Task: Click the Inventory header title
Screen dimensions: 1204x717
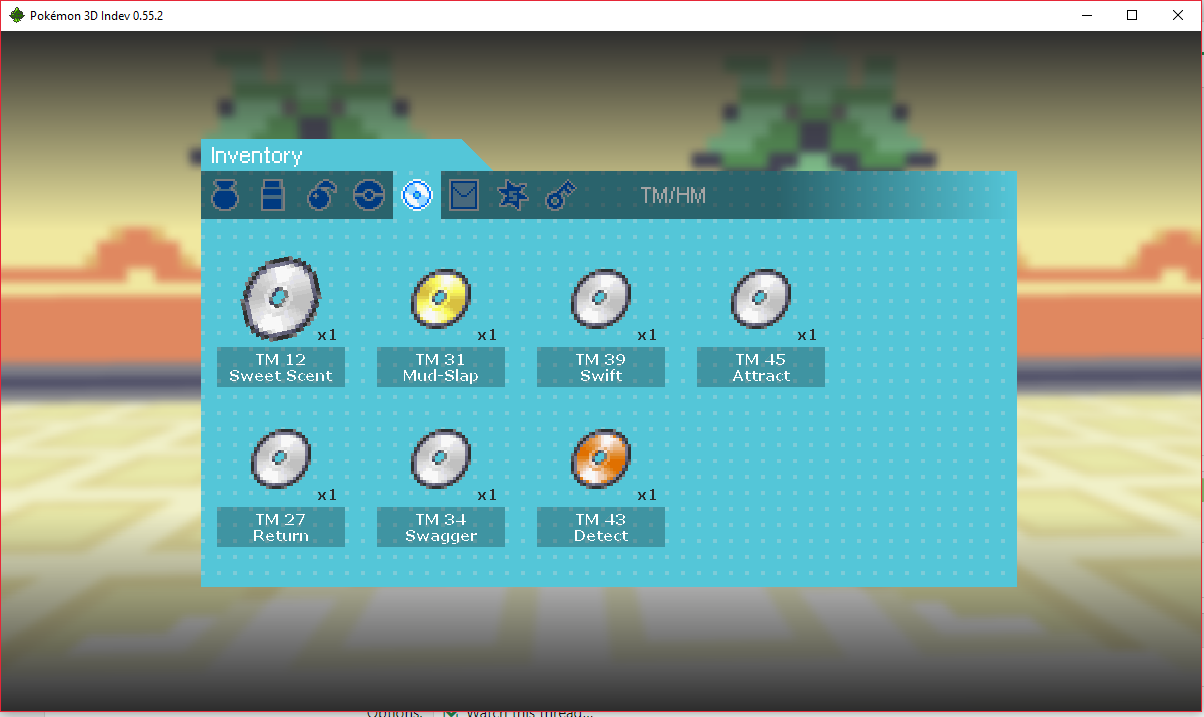Action: 256,156
